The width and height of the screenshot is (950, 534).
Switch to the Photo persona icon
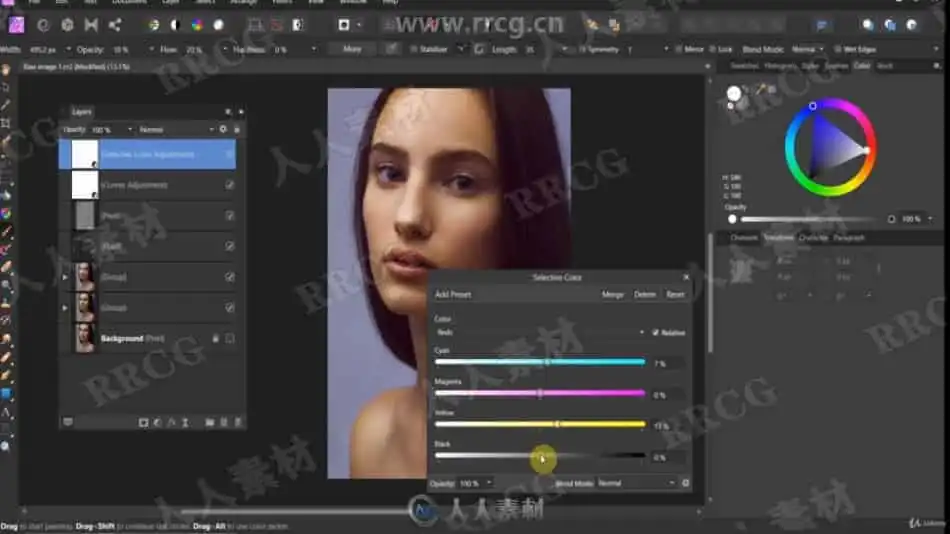16,25
